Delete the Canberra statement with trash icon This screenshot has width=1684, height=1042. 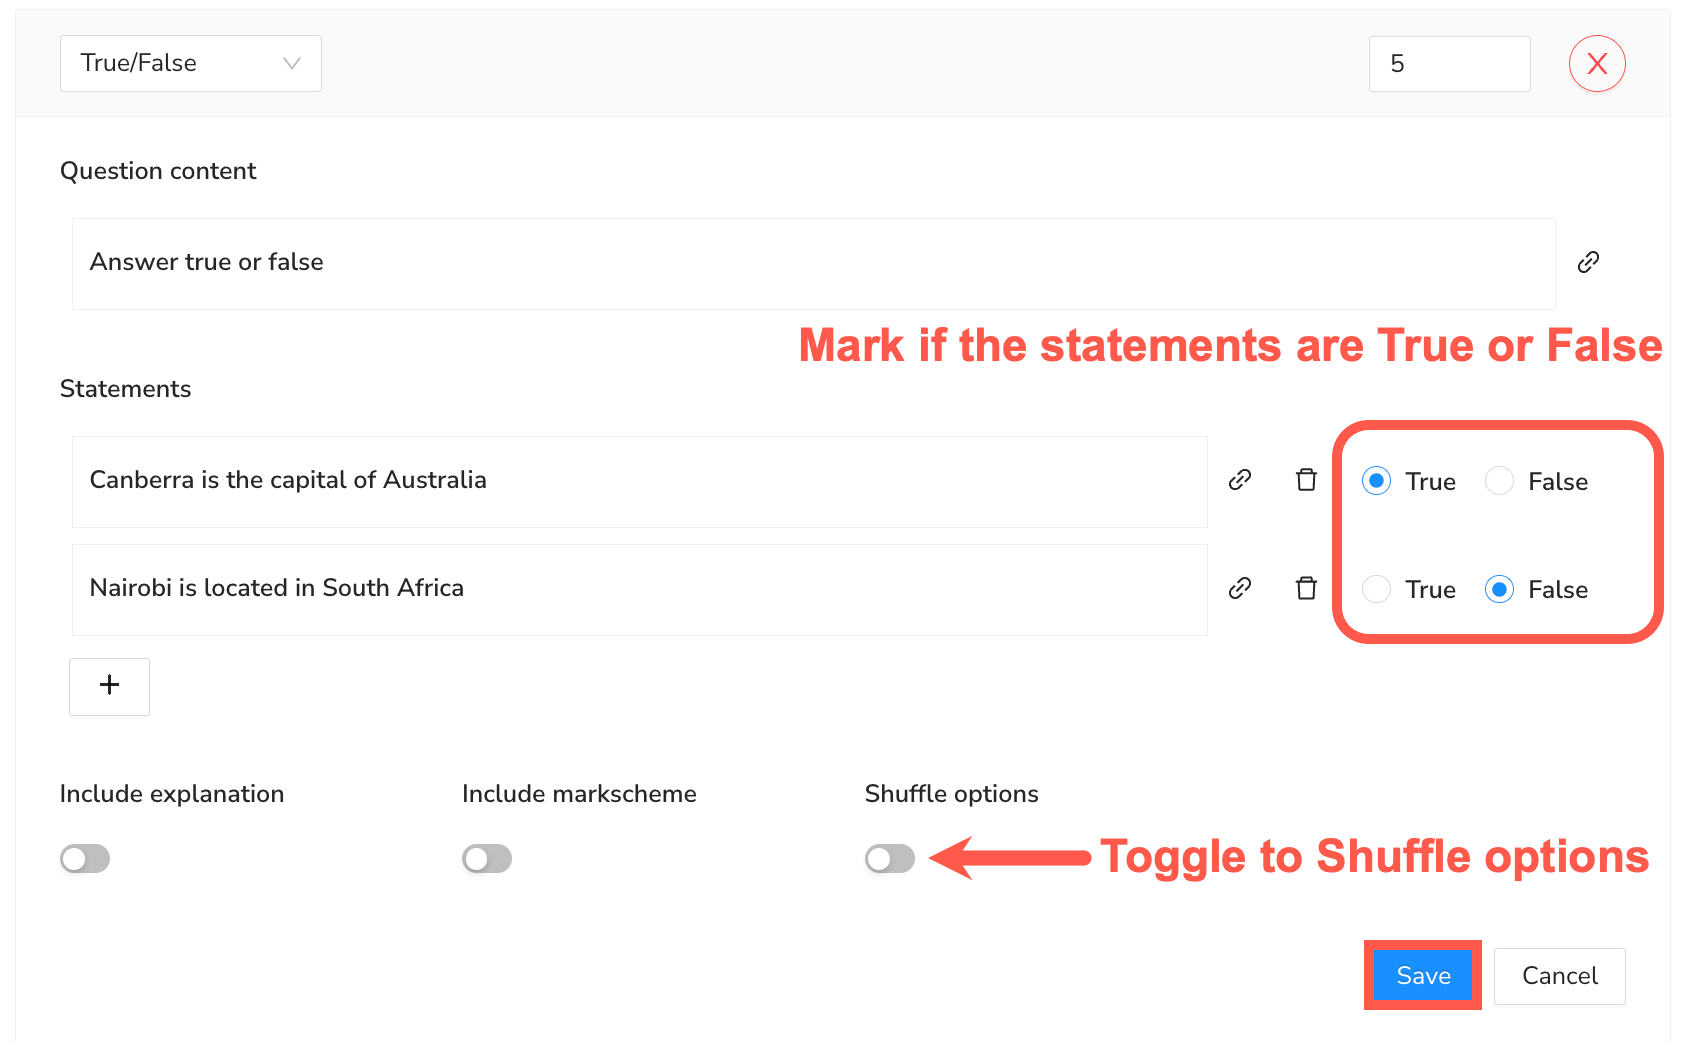(1306, 480)
